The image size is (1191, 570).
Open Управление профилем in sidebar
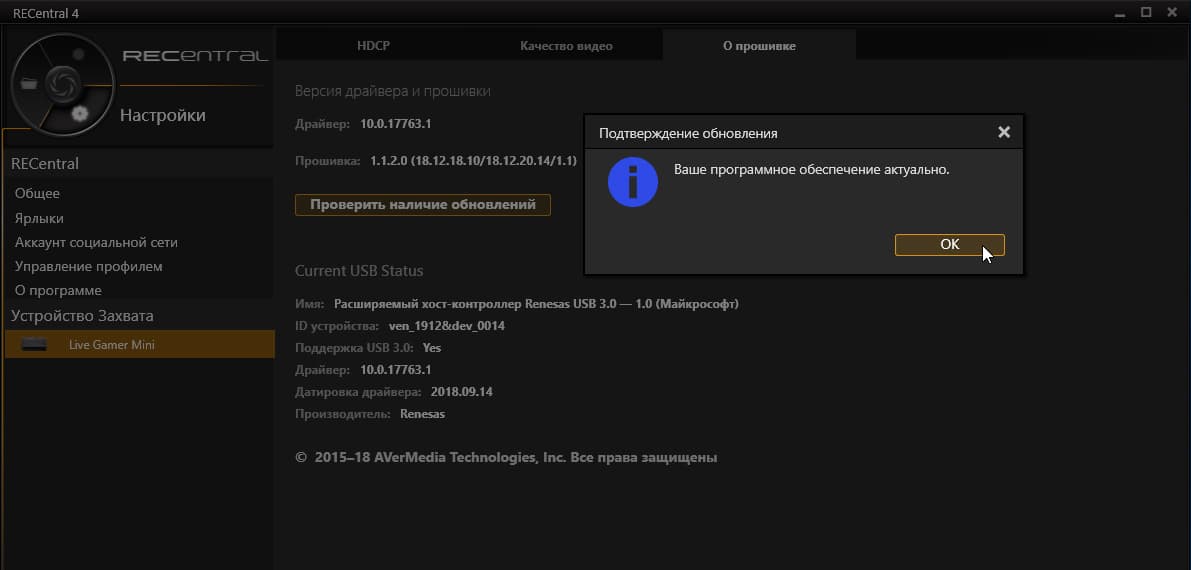point(89,267)
